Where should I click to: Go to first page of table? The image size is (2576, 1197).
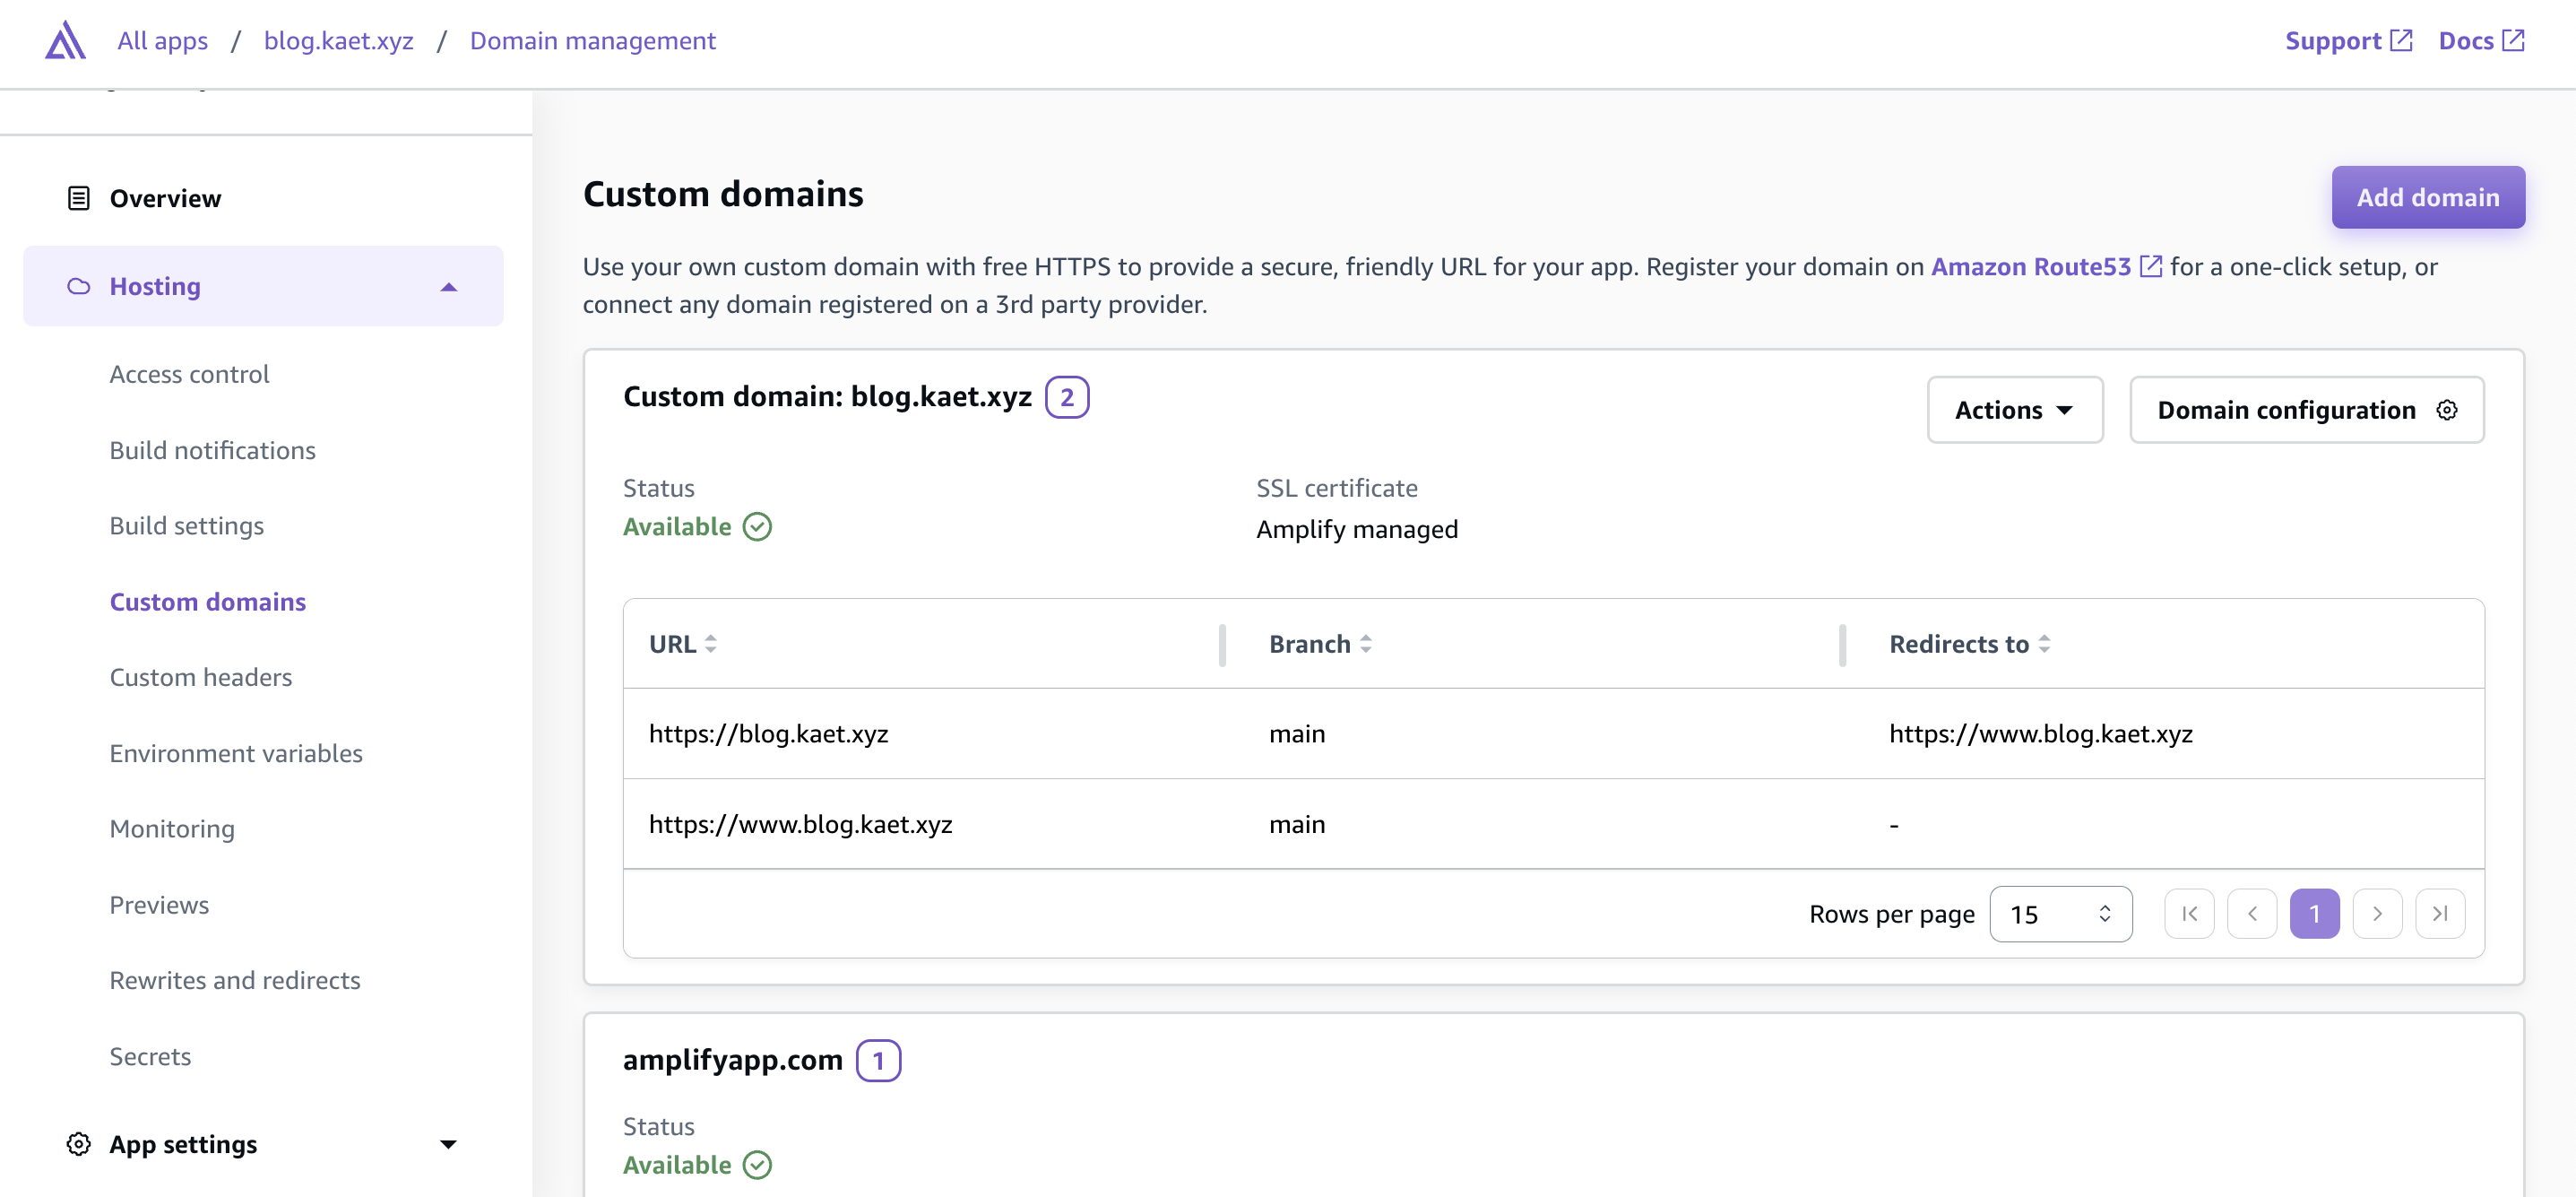pyautogui.click(x=2189, y=914)
